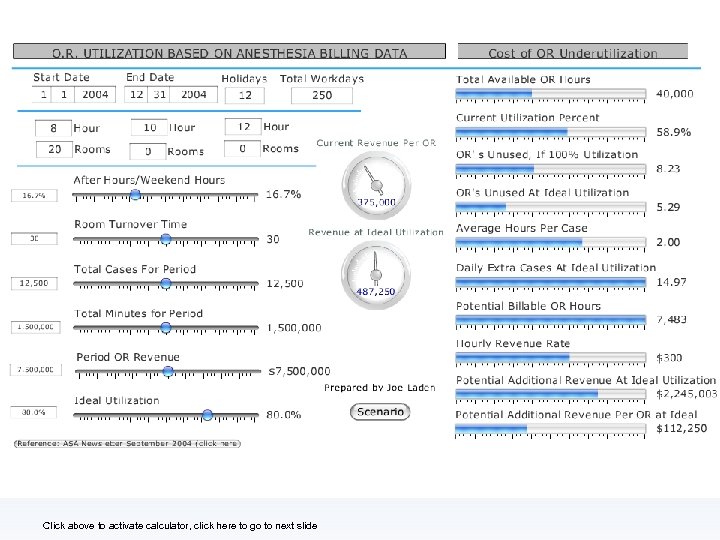Click the Scenario button
Viewport: 720px width, 540px height.
(380, 411)
